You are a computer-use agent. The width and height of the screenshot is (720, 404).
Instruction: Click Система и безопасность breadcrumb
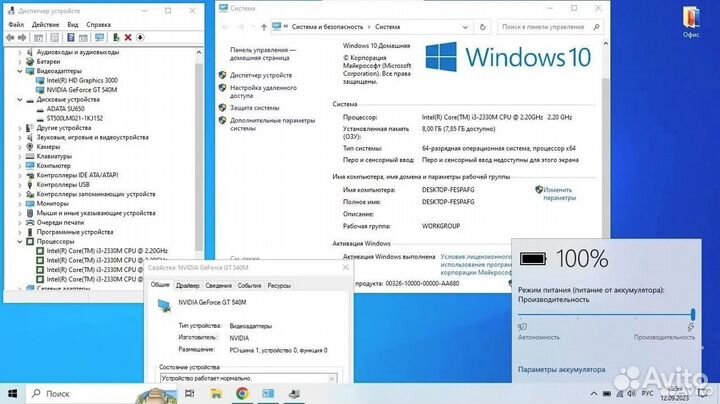[327, 27]
